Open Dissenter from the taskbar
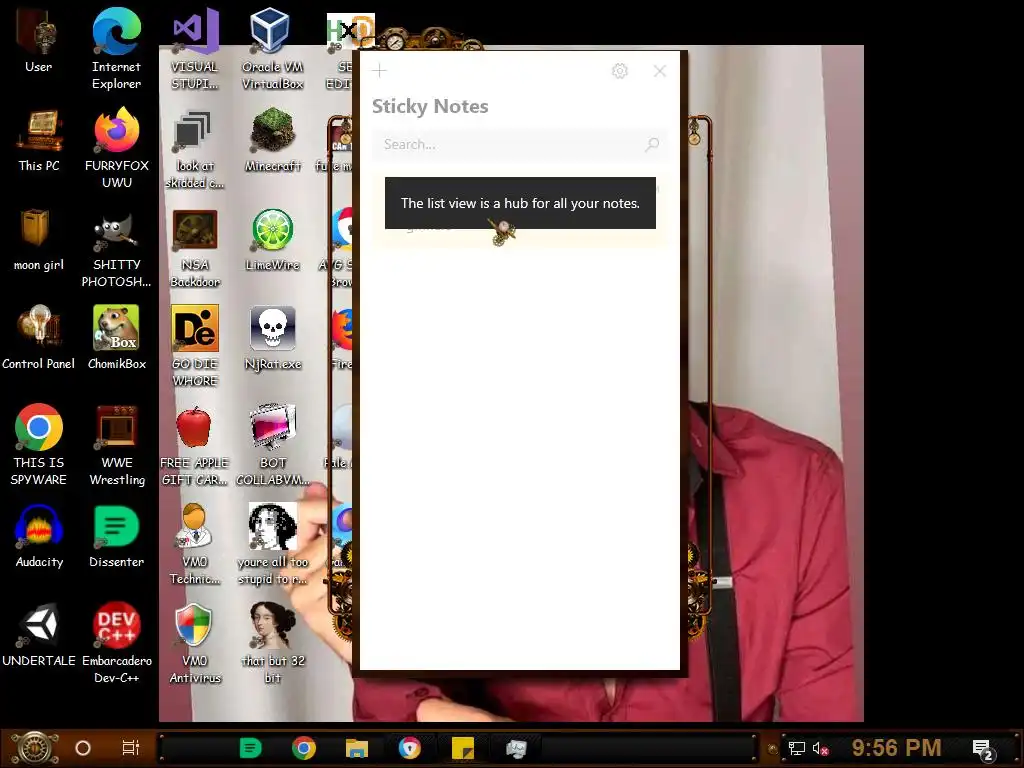The image size is (1024, 768). pyautogui.click(x=251, y=748)
